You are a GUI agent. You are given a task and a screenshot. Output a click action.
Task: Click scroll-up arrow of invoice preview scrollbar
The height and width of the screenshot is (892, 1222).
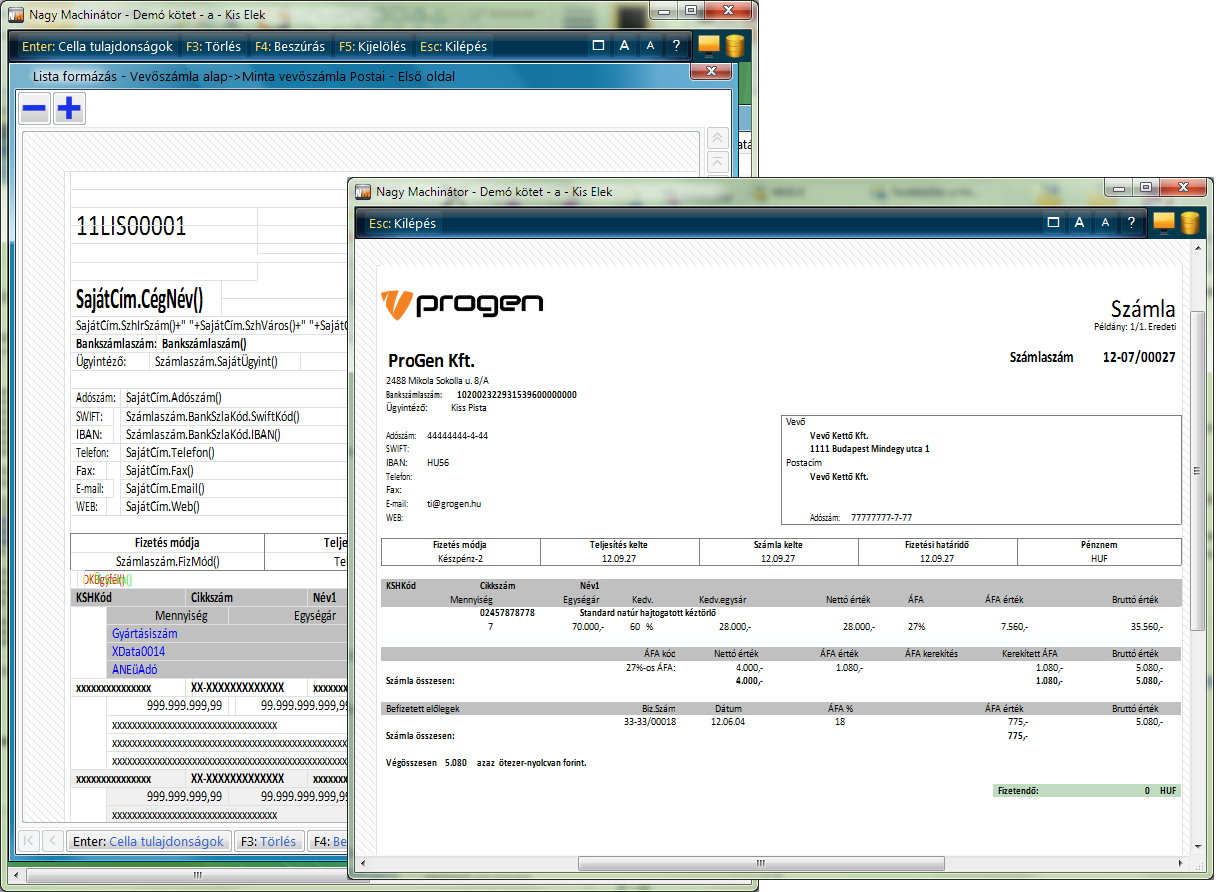[1196, 250]
